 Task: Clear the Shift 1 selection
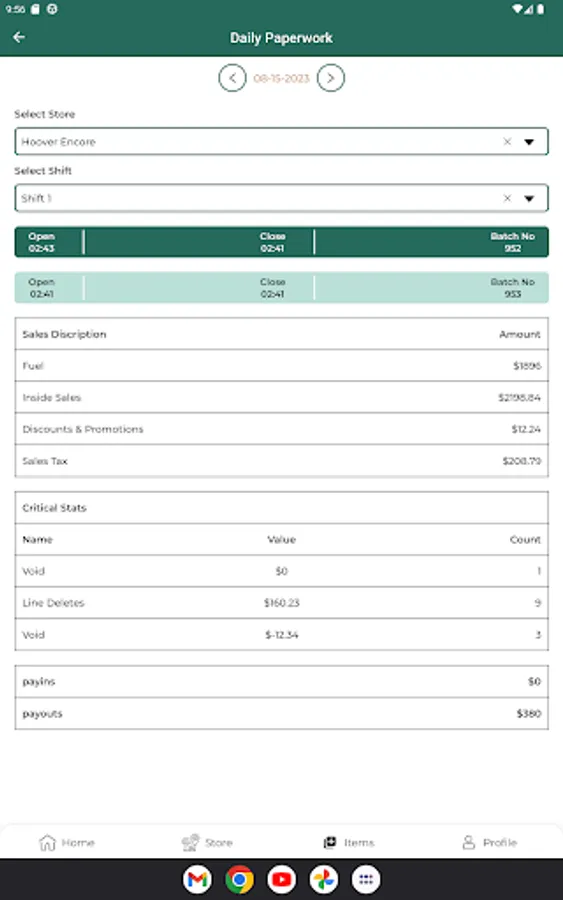coord(507,198)
